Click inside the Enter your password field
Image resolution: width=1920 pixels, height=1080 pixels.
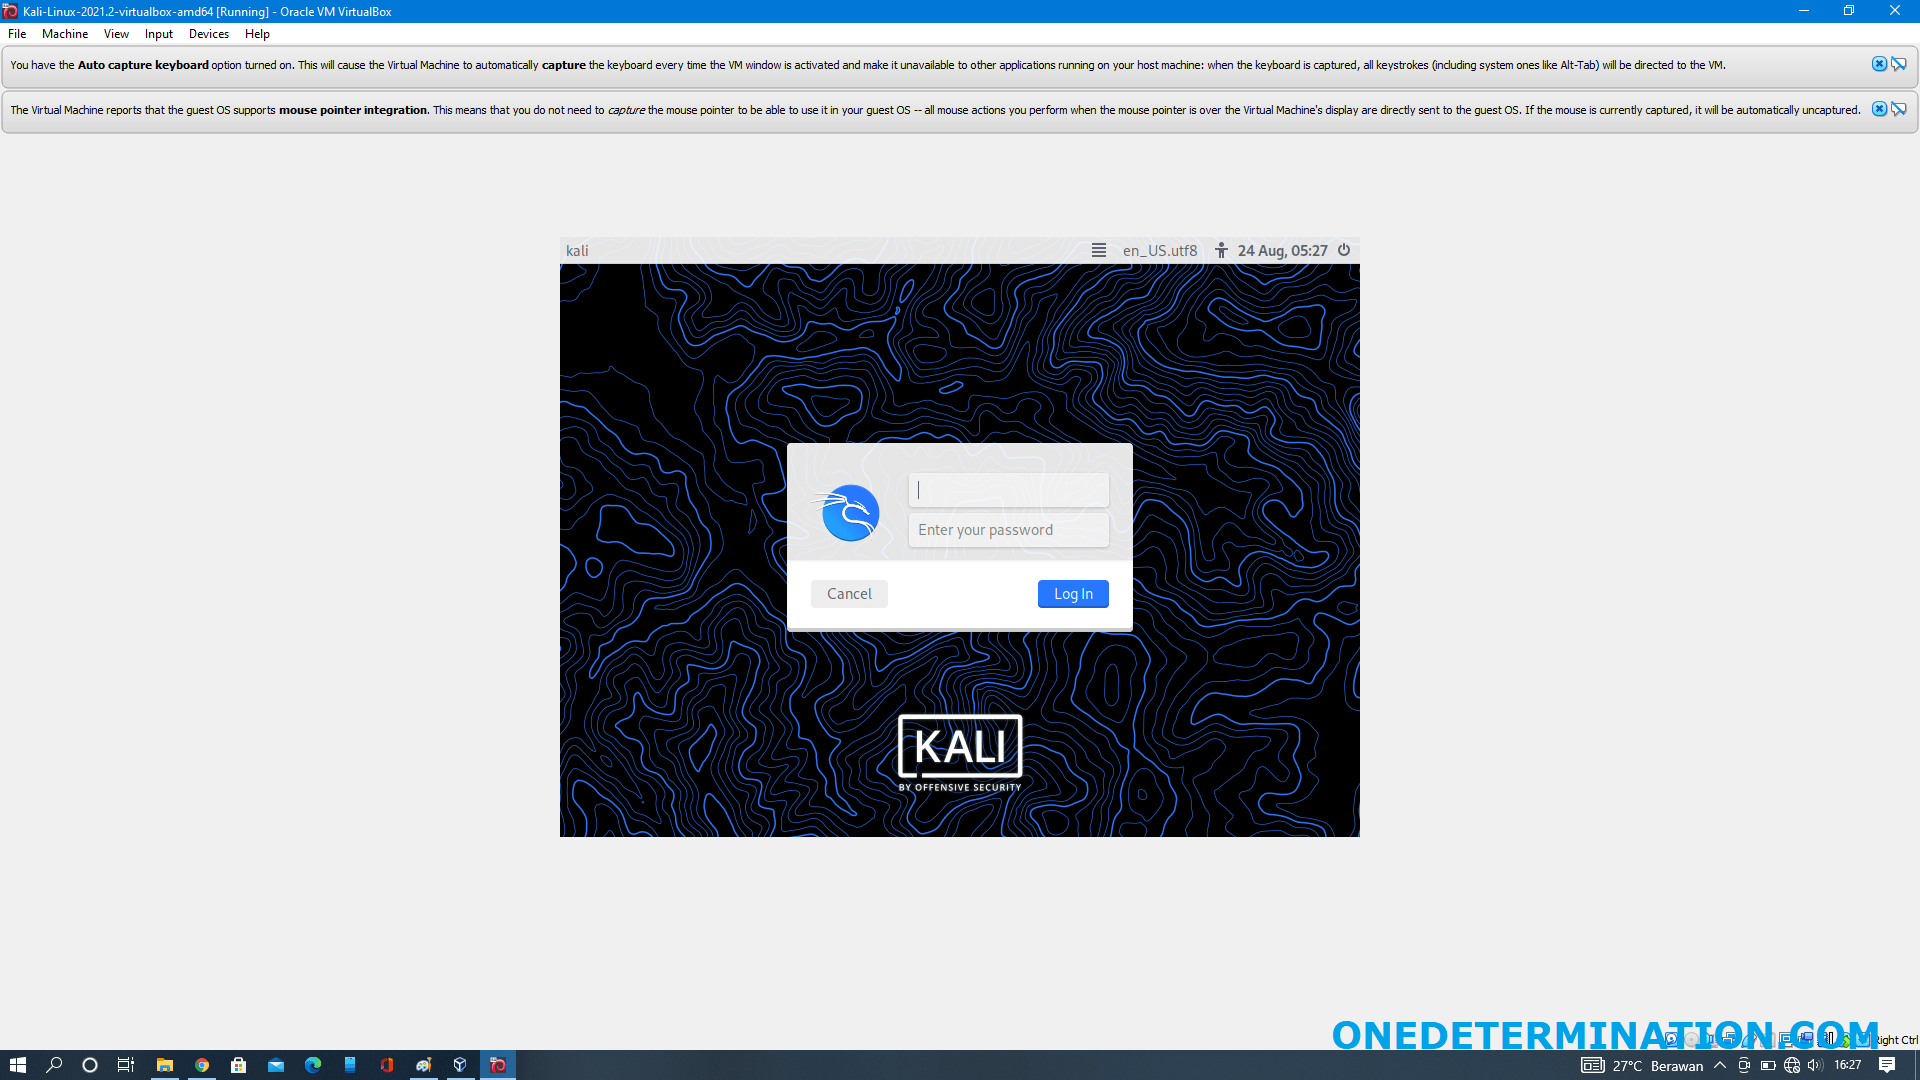coord(1008,530)
